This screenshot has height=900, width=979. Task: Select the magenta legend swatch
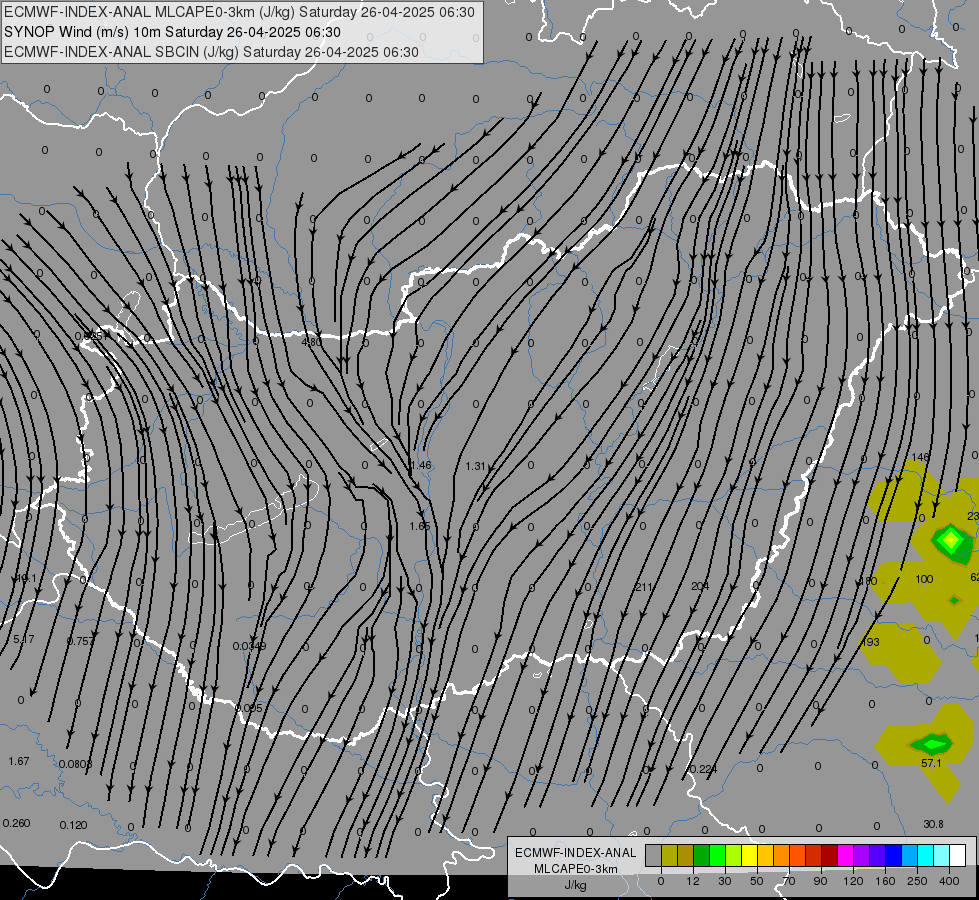pyautogui.click(x=845, y=856)
